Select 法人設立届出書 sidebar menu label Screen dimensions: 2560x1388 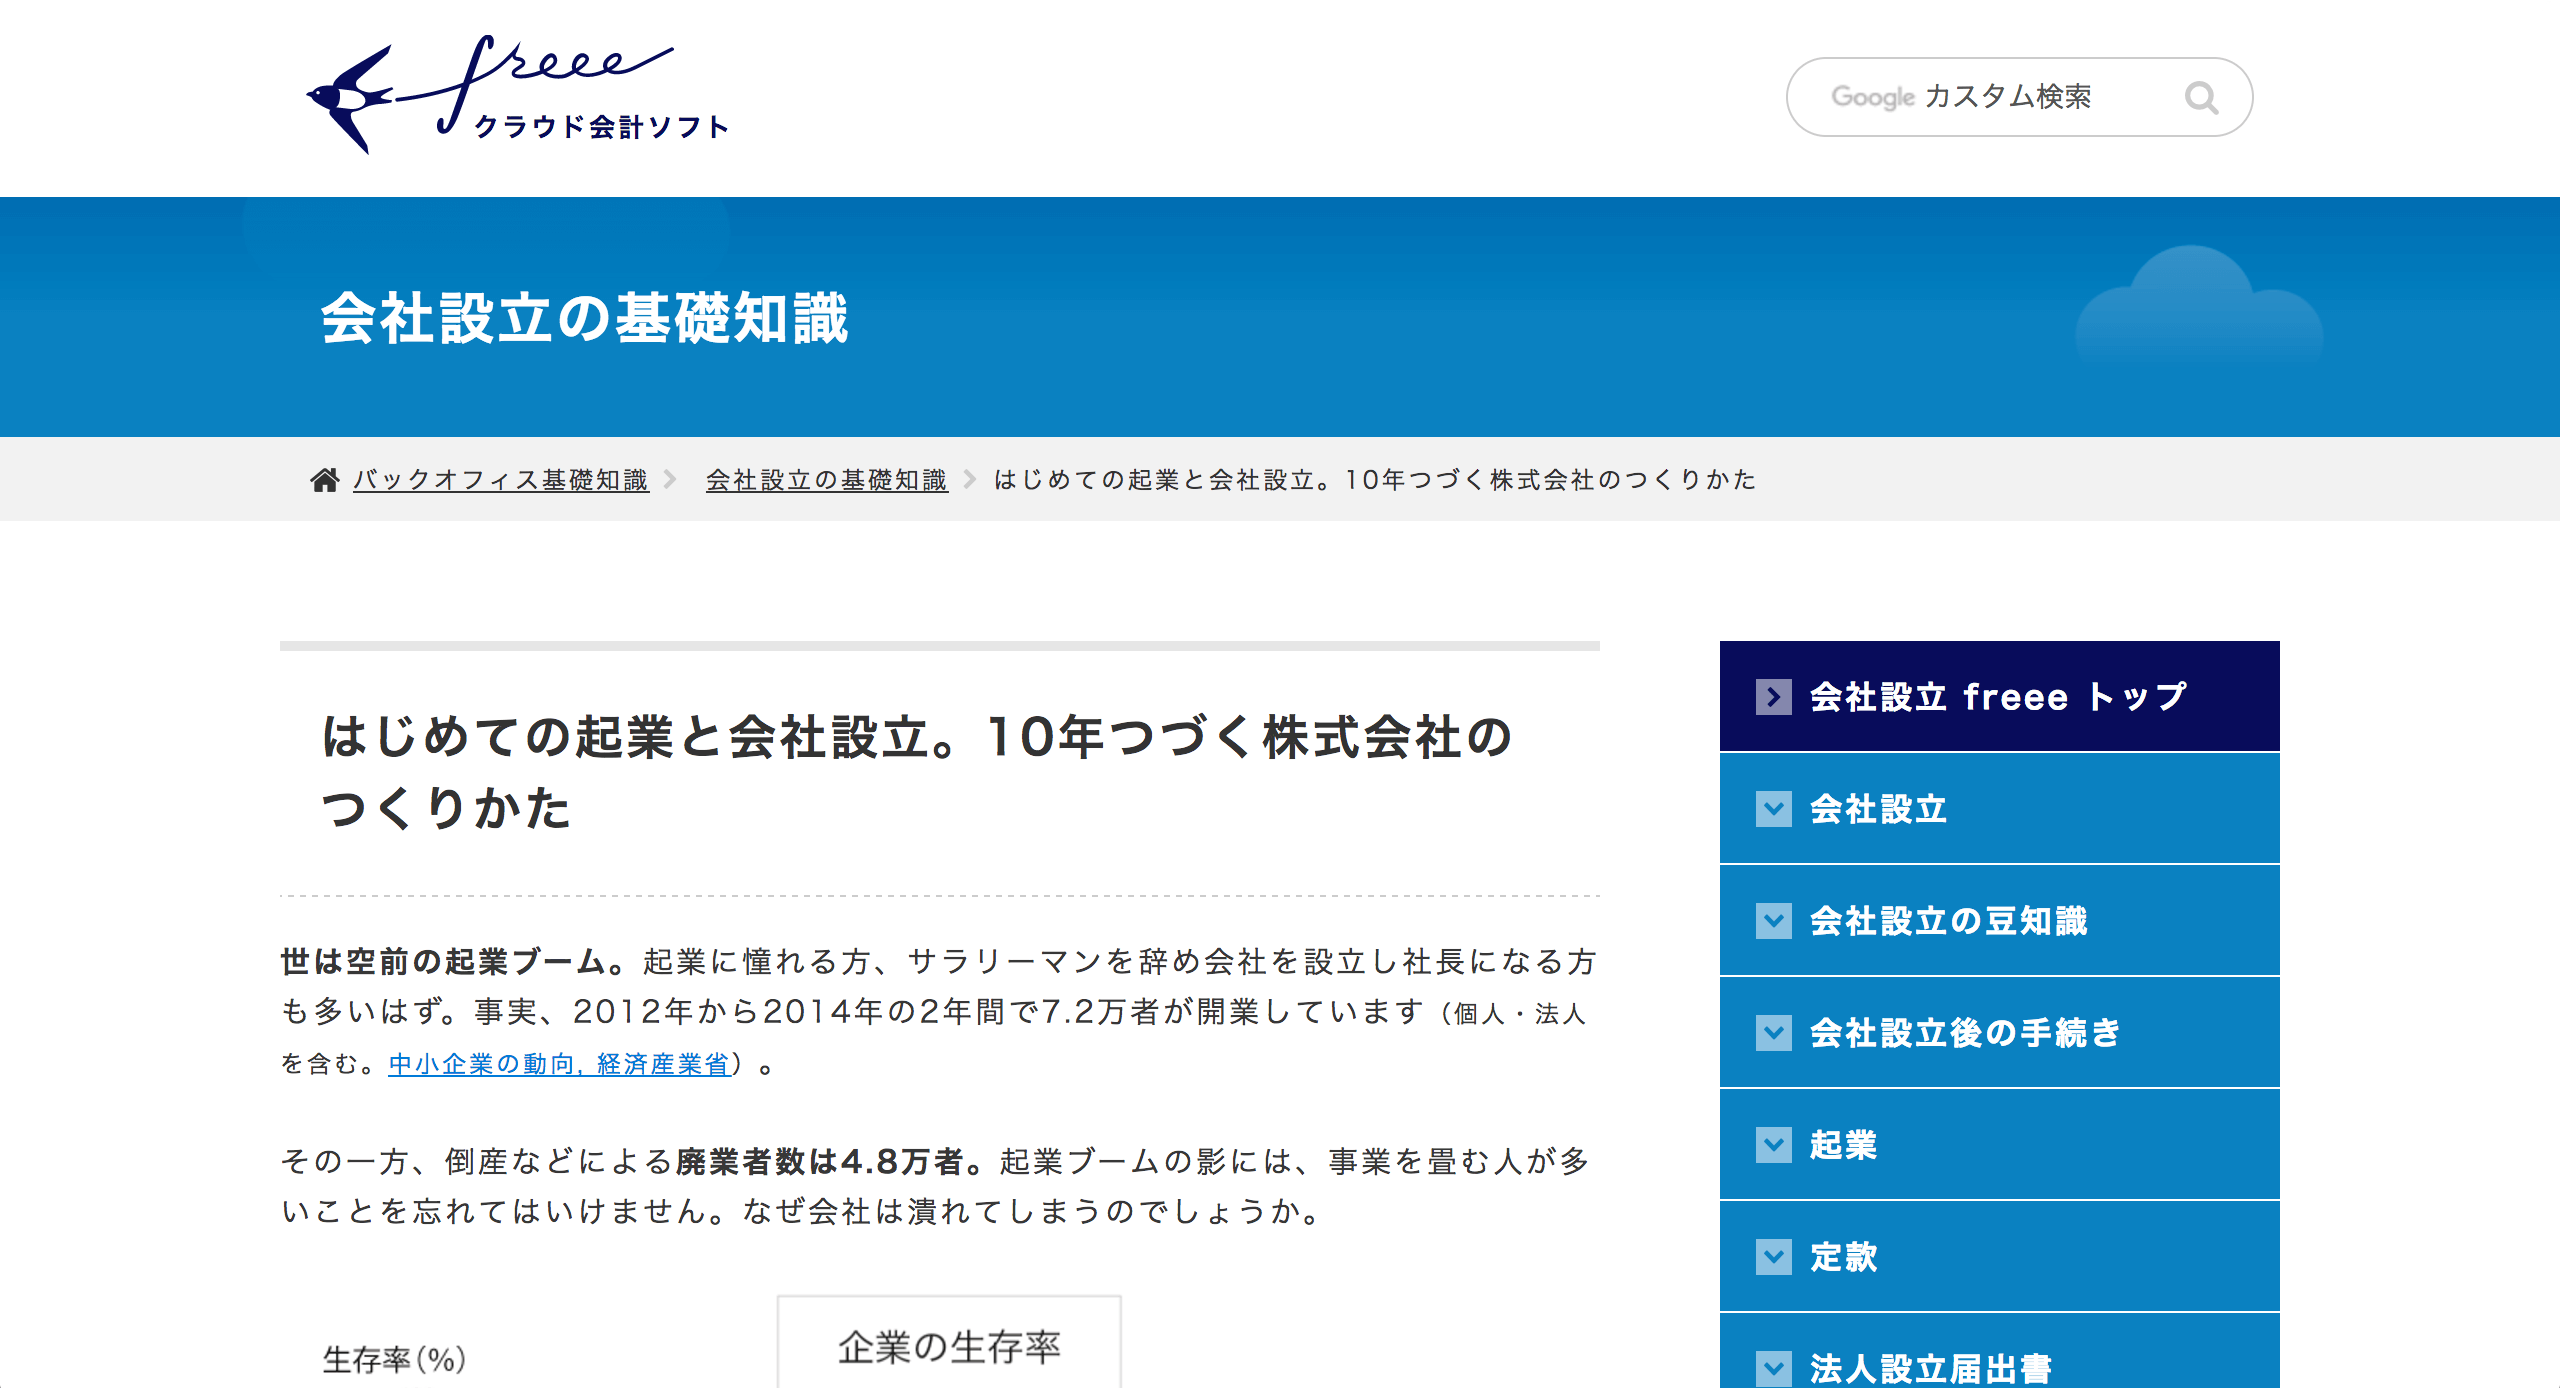tap(1931, 1368)
